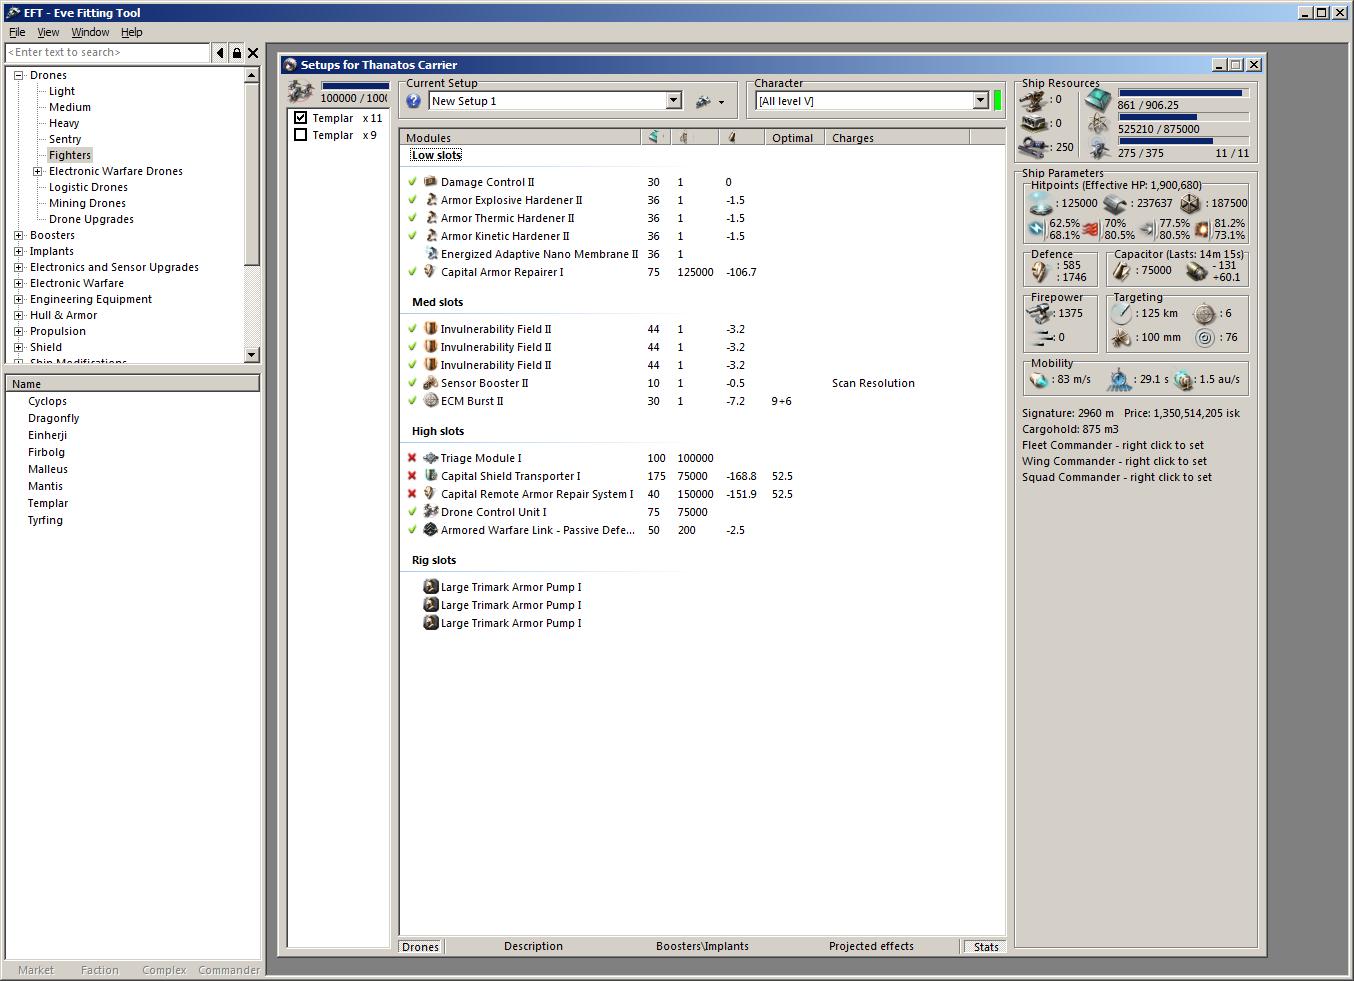1354x981 pixels.
Task: Toggle the Capital Armor Repairer I status checkmark
Action: (x=412, y=272)
